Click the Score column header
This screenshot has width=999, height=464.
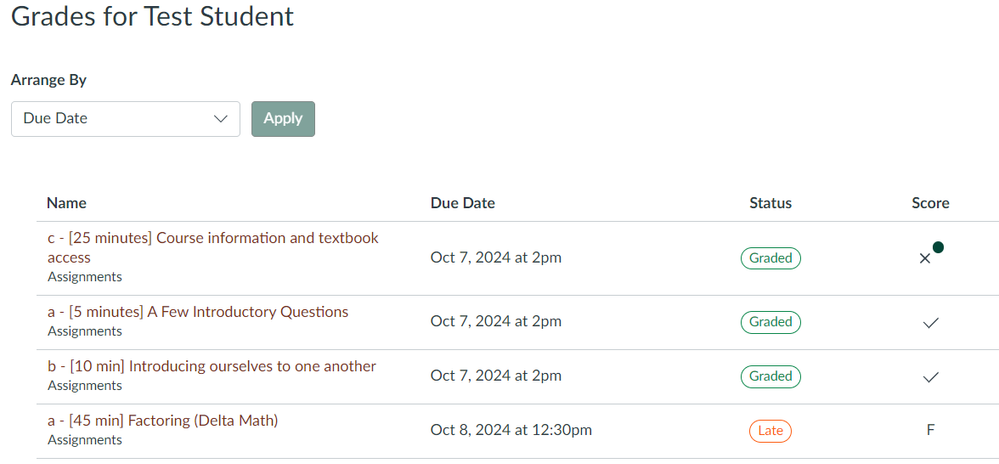931,203
